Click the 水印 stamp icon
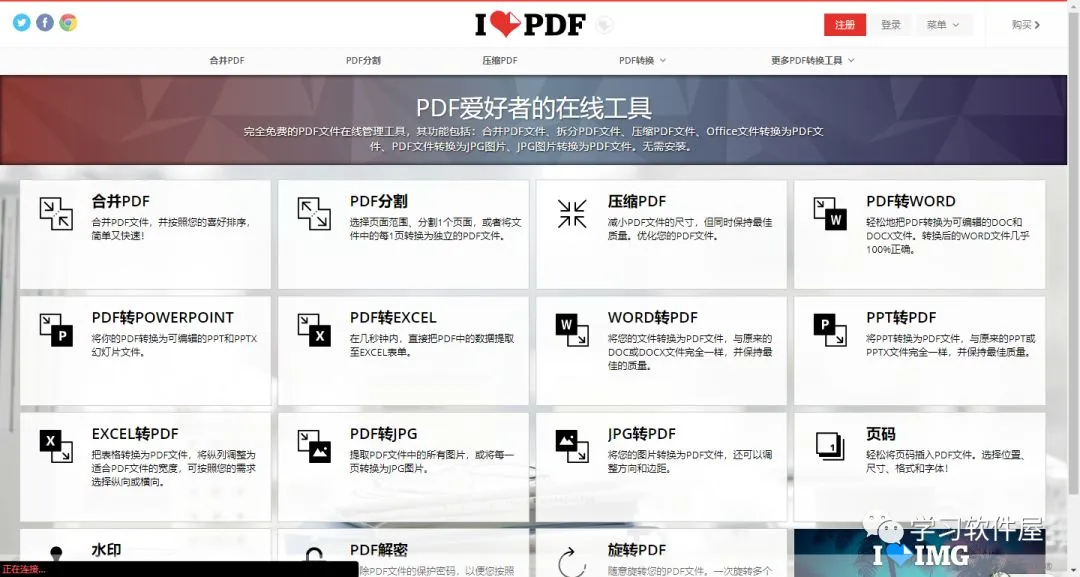Viewport: 1080px width, 577px height. [x=56, y=556]
